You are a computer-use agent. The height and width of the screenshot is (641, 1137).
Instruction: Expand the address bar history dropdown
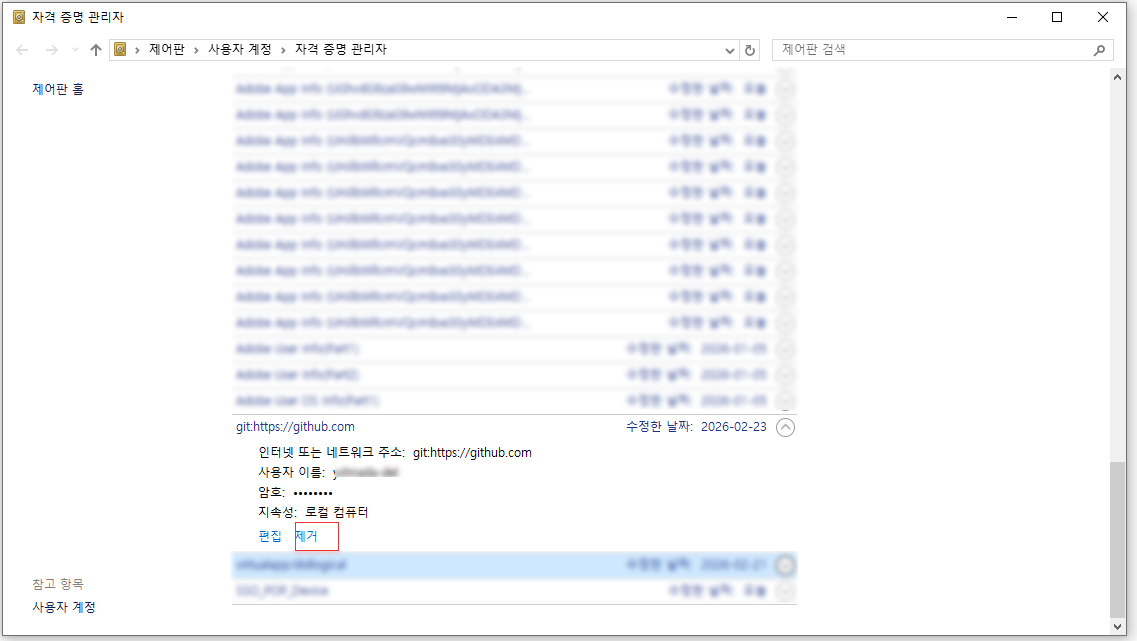tap(729, 50)
